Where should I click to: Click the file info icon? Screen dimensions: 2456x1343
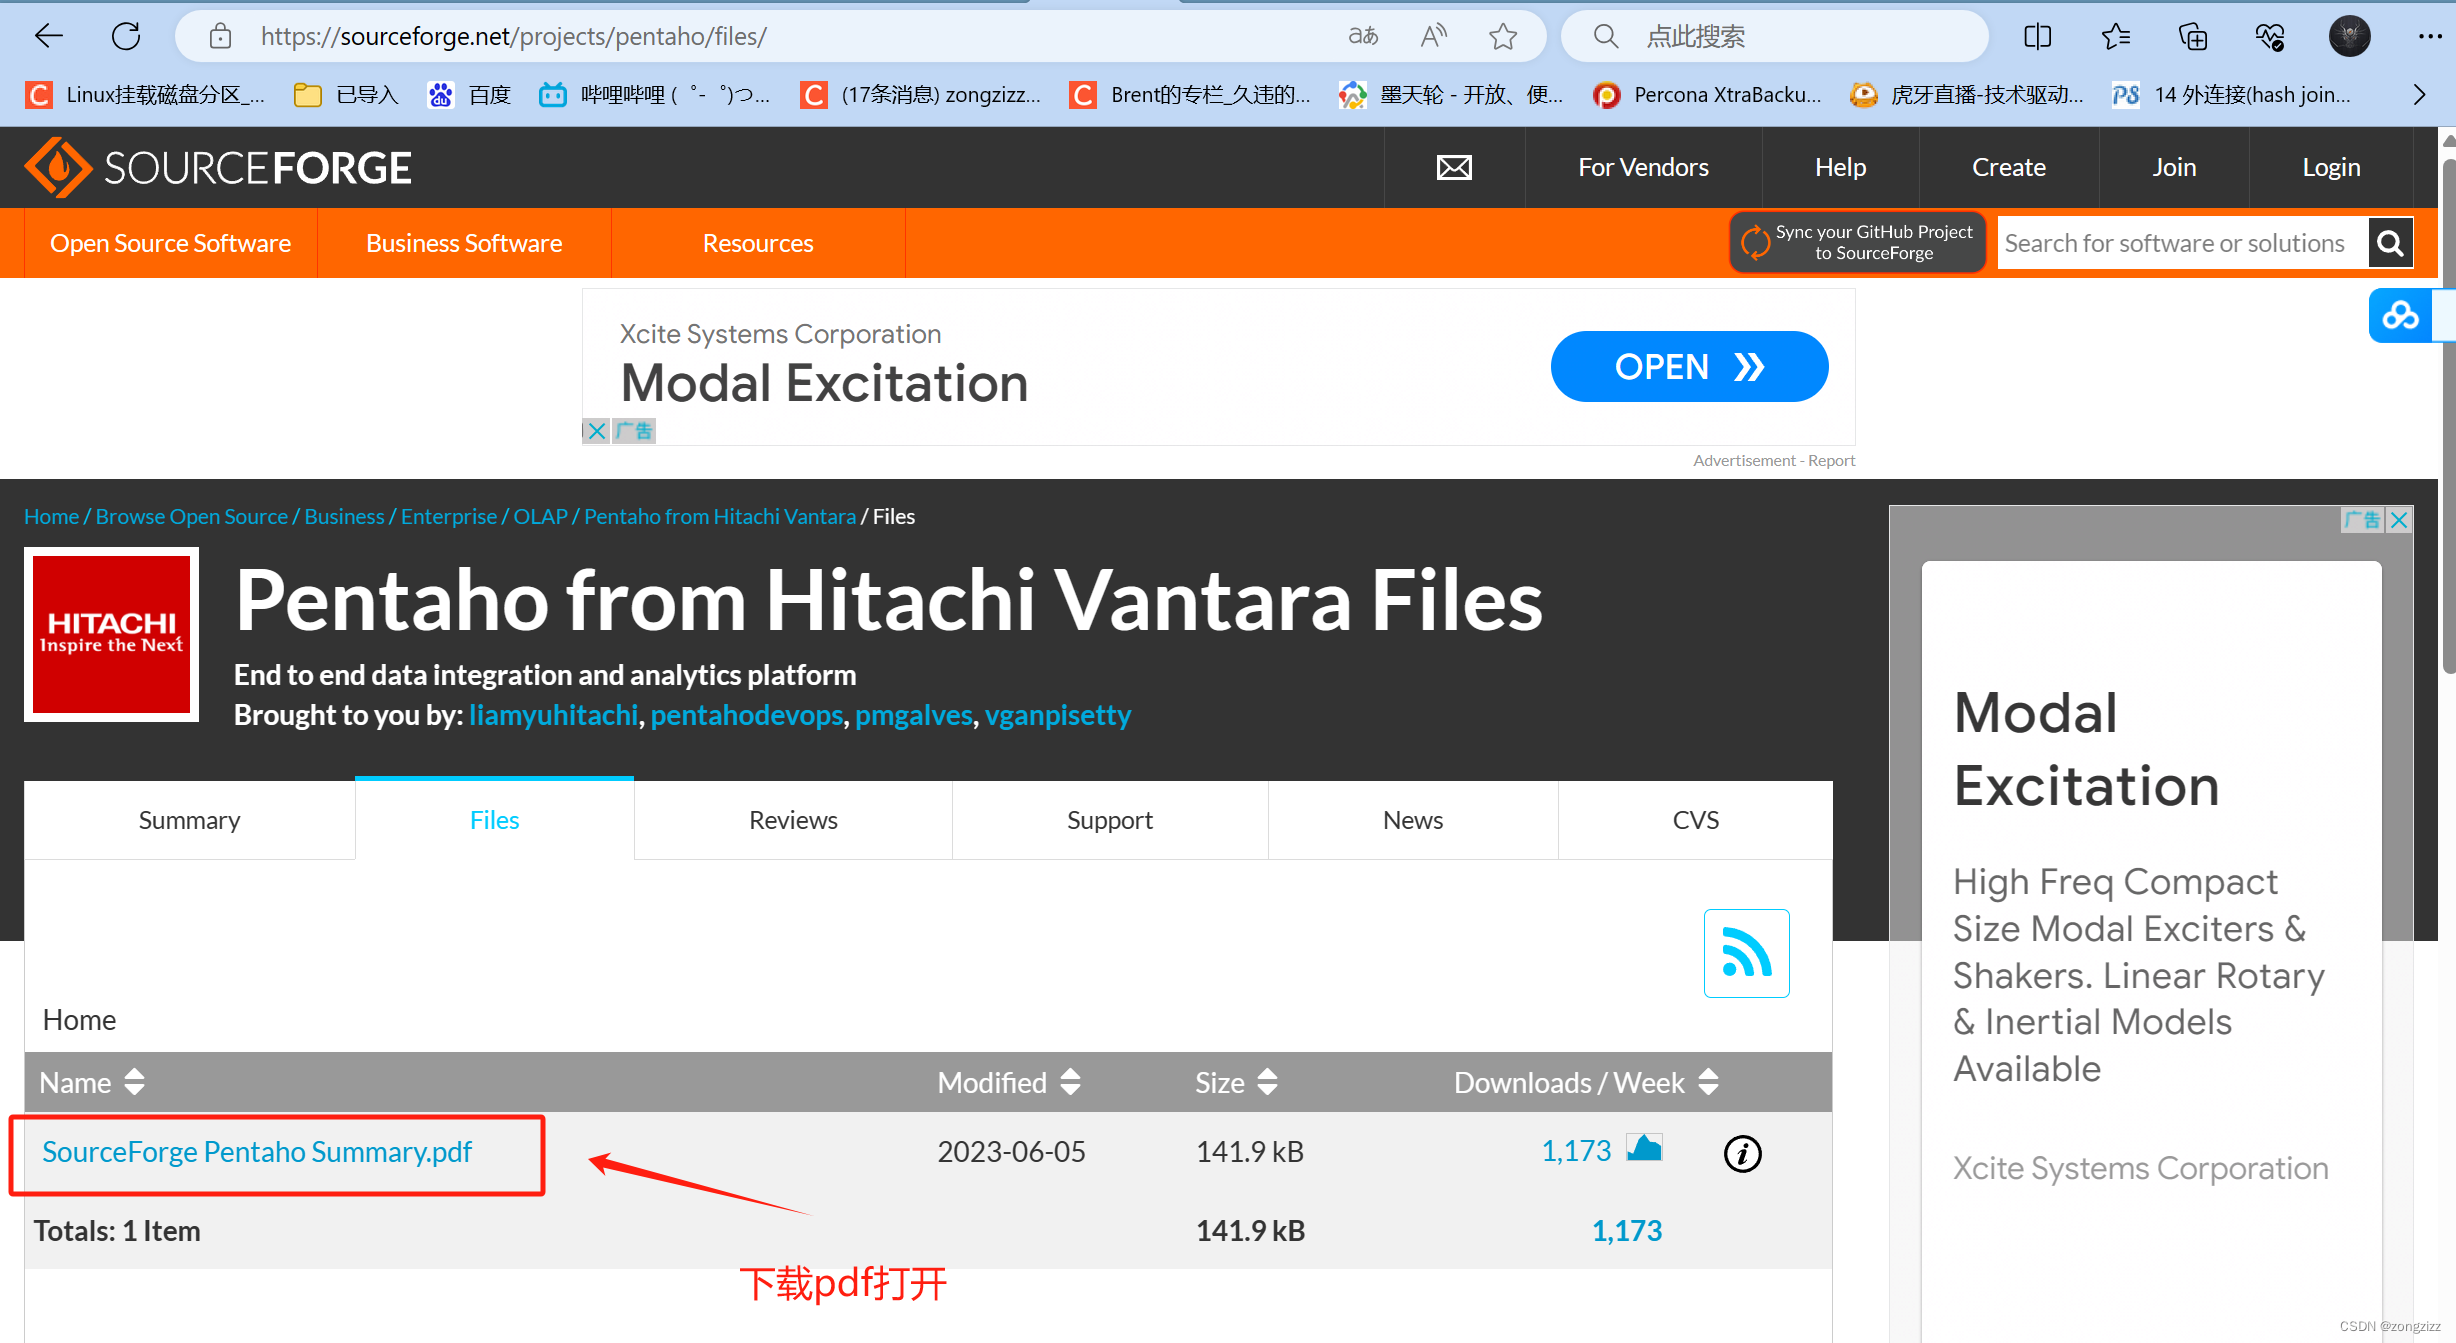[1742, 1153]
